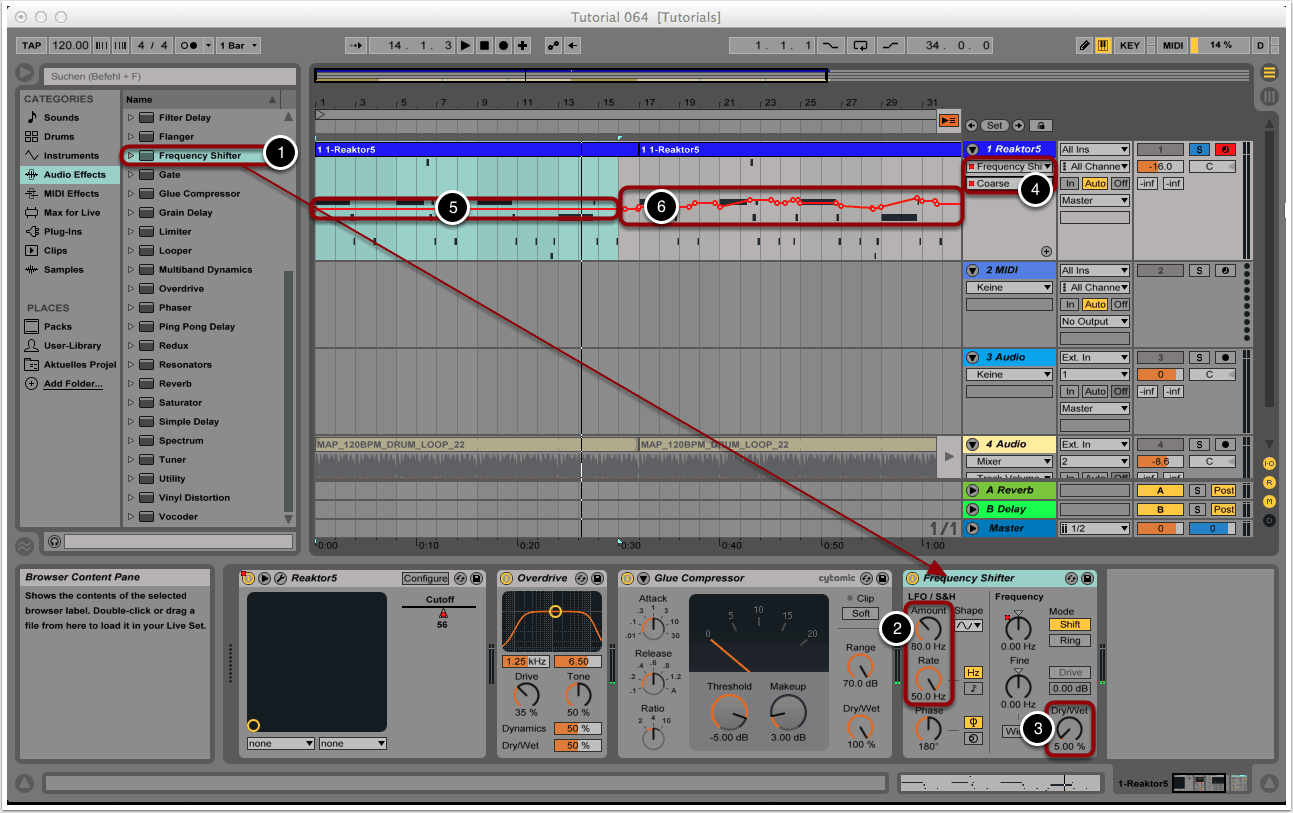Screen dimensions: 1293x813
Task: Click the metronome button
Action: (189, 46)
